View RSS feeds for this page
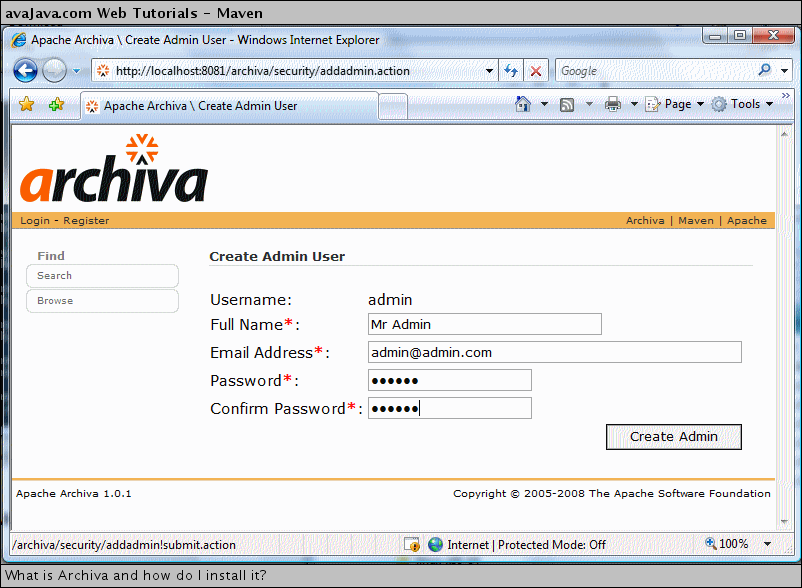The height and width of the screenshot is (588, 802). [x=566, y=103]
